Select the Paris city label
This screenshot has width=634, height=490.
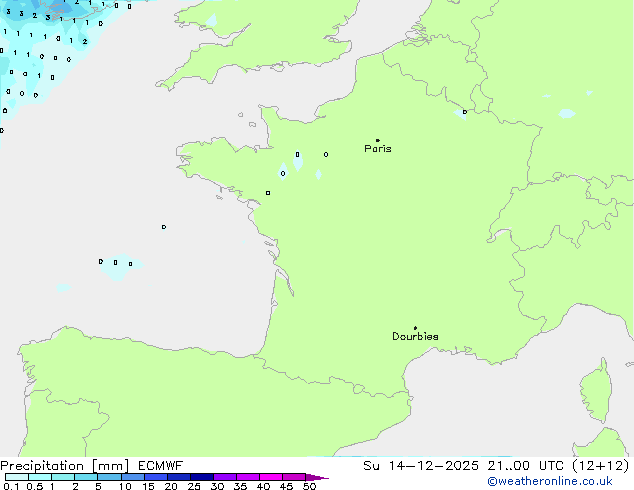pyautogui.click(x=378, y=149)
